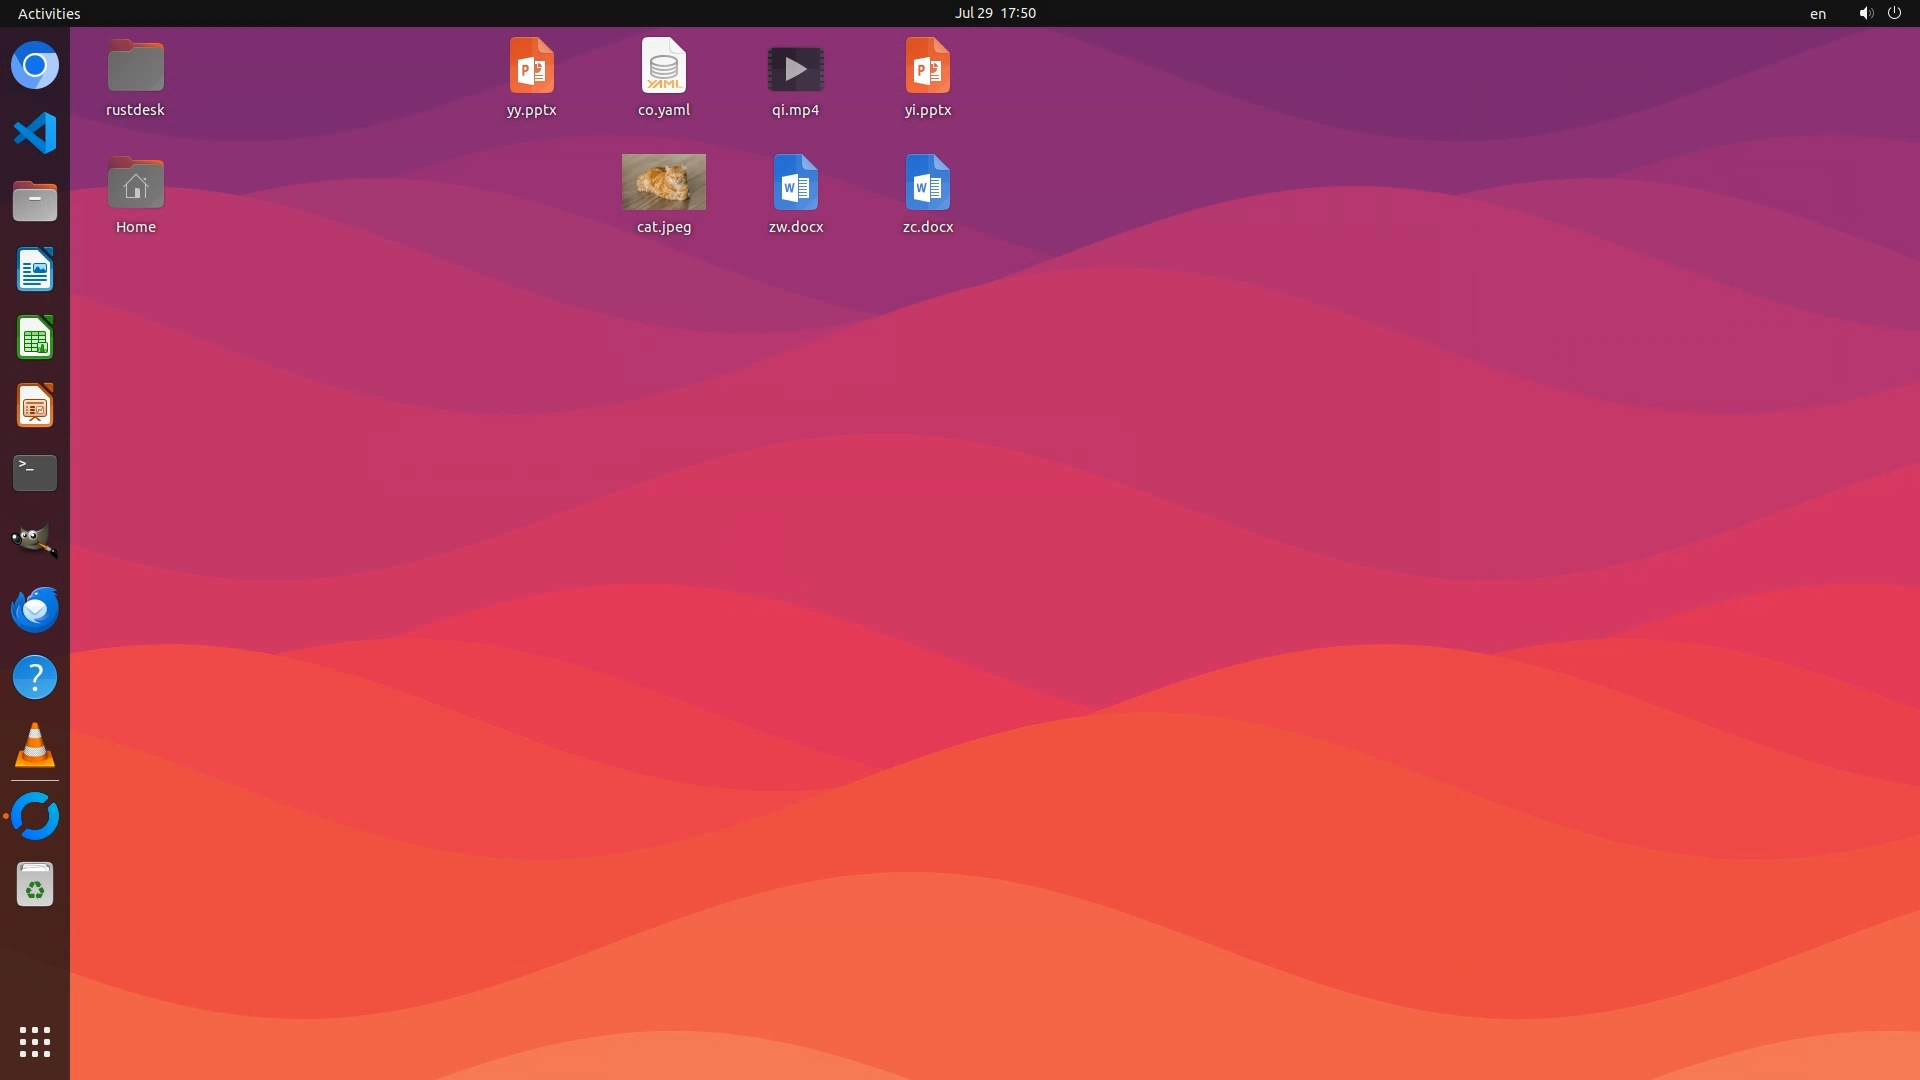This screenshot has height=1080, width=1920.
Task: Open Thunderbird mail client
Action: 35,609
